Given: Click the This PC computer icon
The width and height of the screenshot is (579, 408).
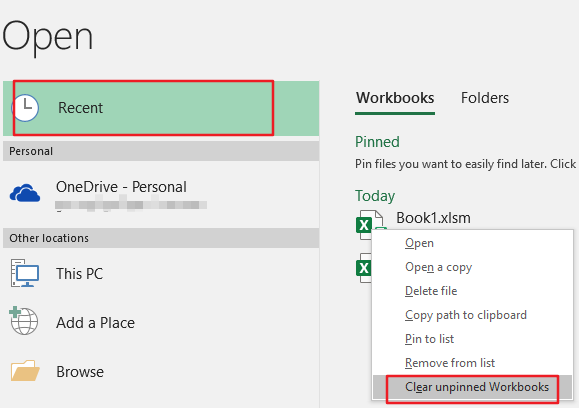Looking at the screenshot, I should [x=25, y=273].
